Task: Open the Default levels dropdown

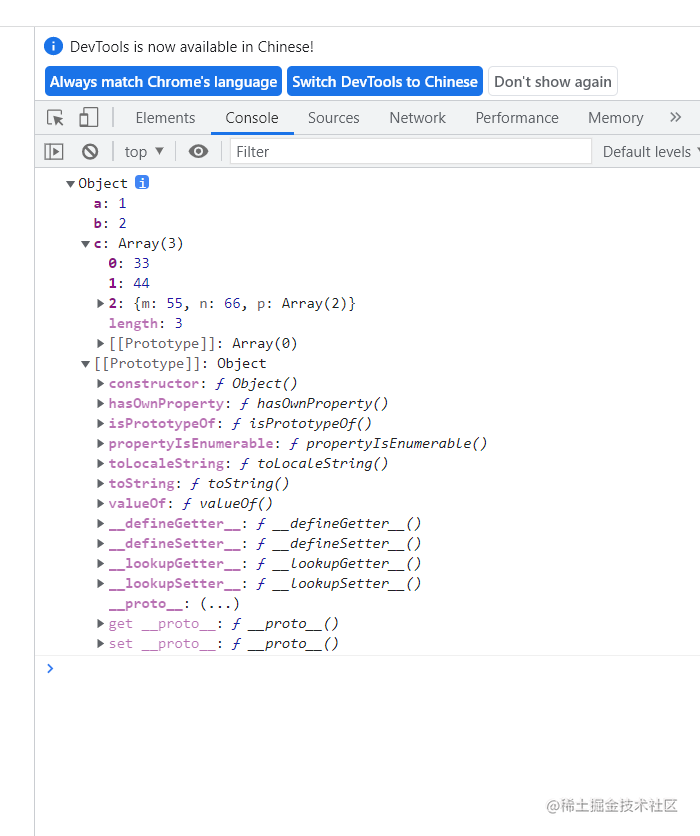Action: click(x=650, y=152)
